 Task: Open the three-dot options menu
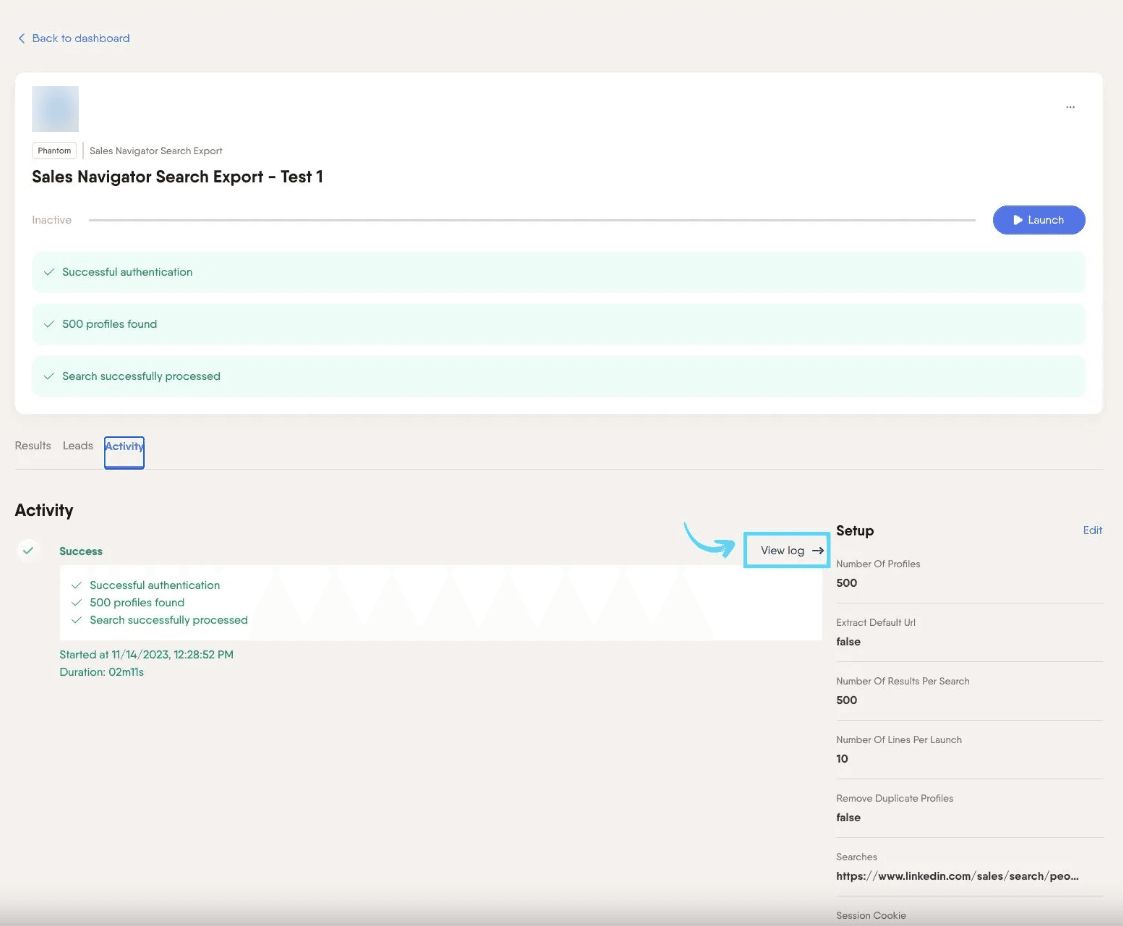tap(1070, 107)
